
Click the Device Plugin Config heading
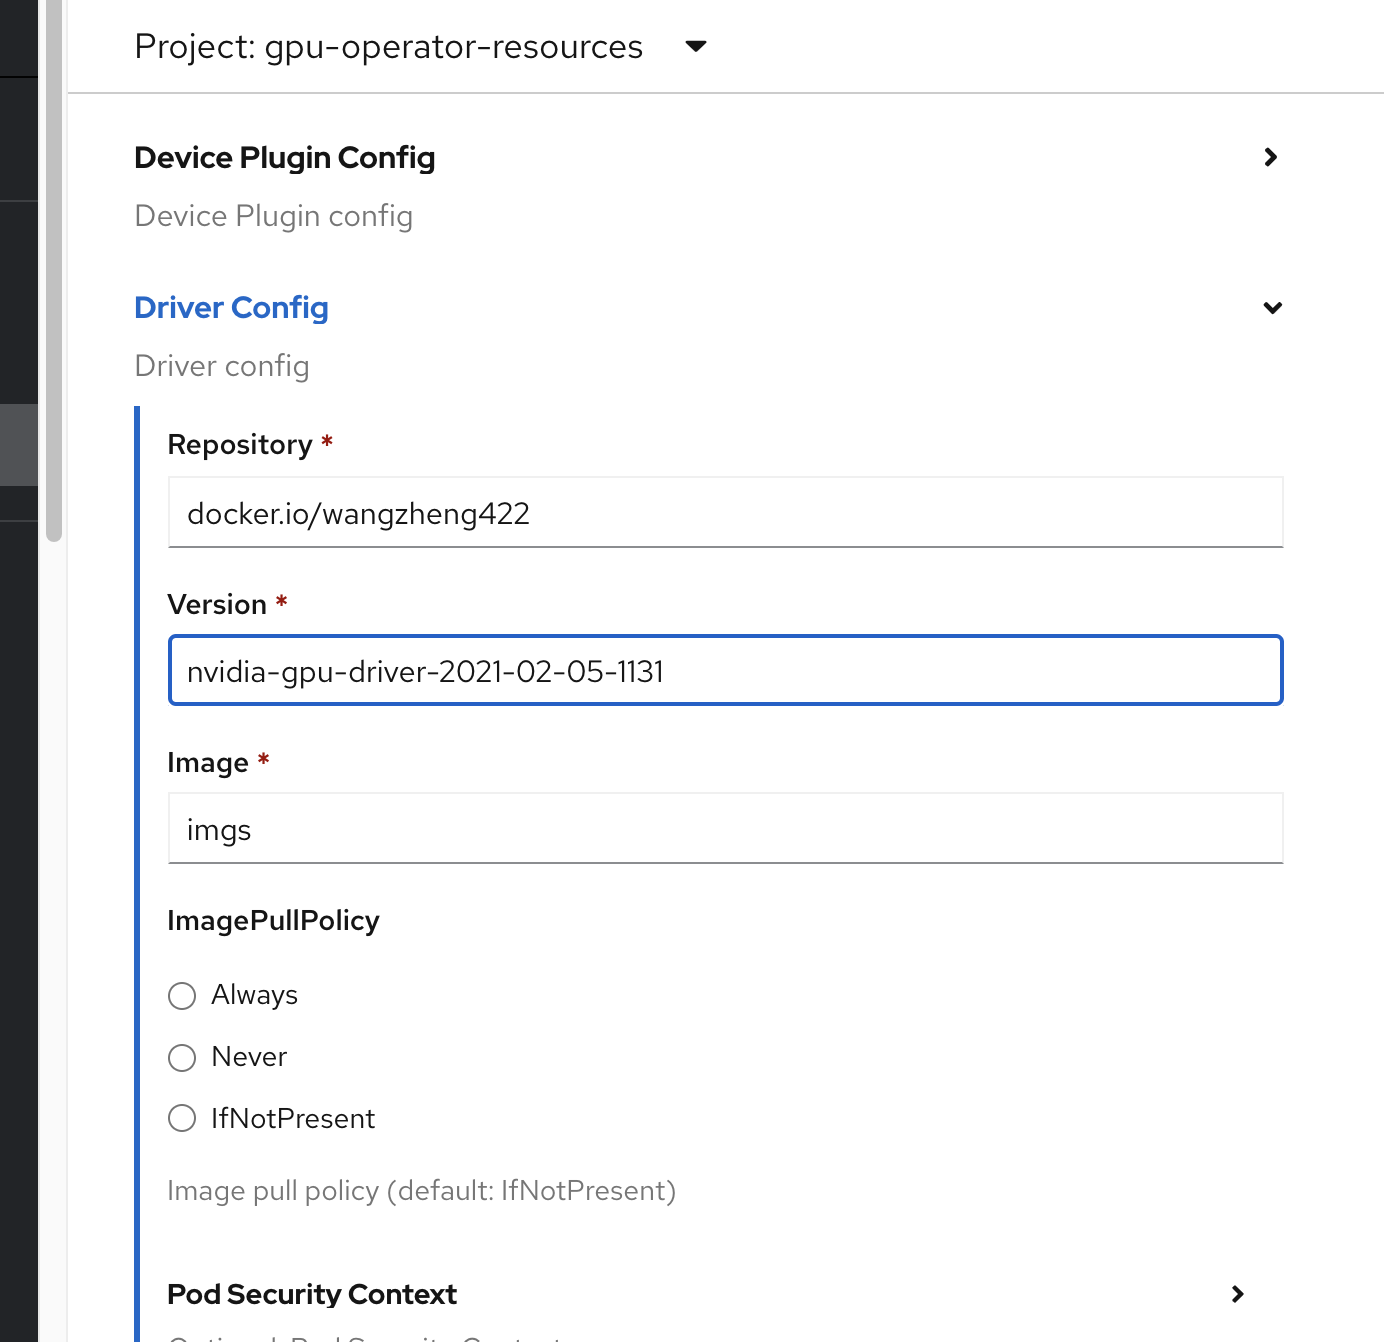pyautogui.click(x=285, y=158)
